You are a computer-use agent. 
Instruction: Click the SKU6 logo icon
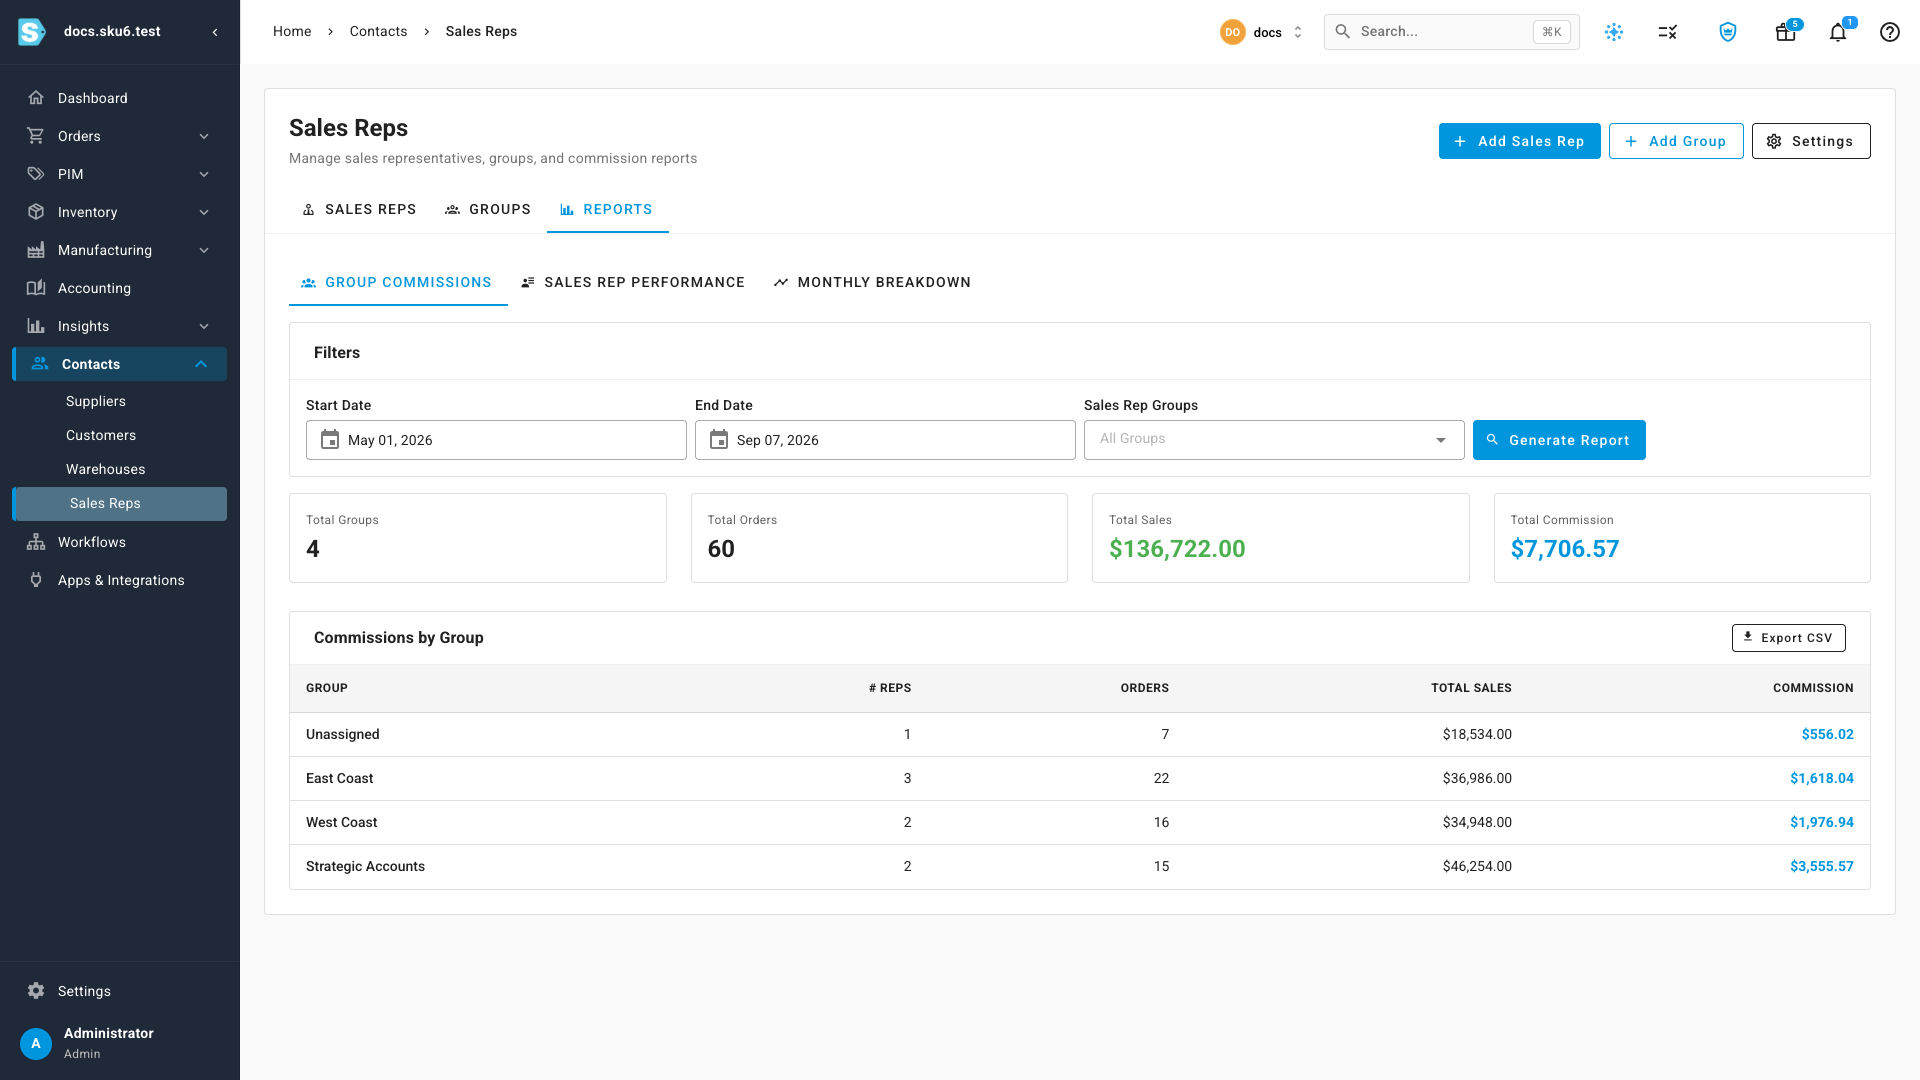tap(32, 32)
